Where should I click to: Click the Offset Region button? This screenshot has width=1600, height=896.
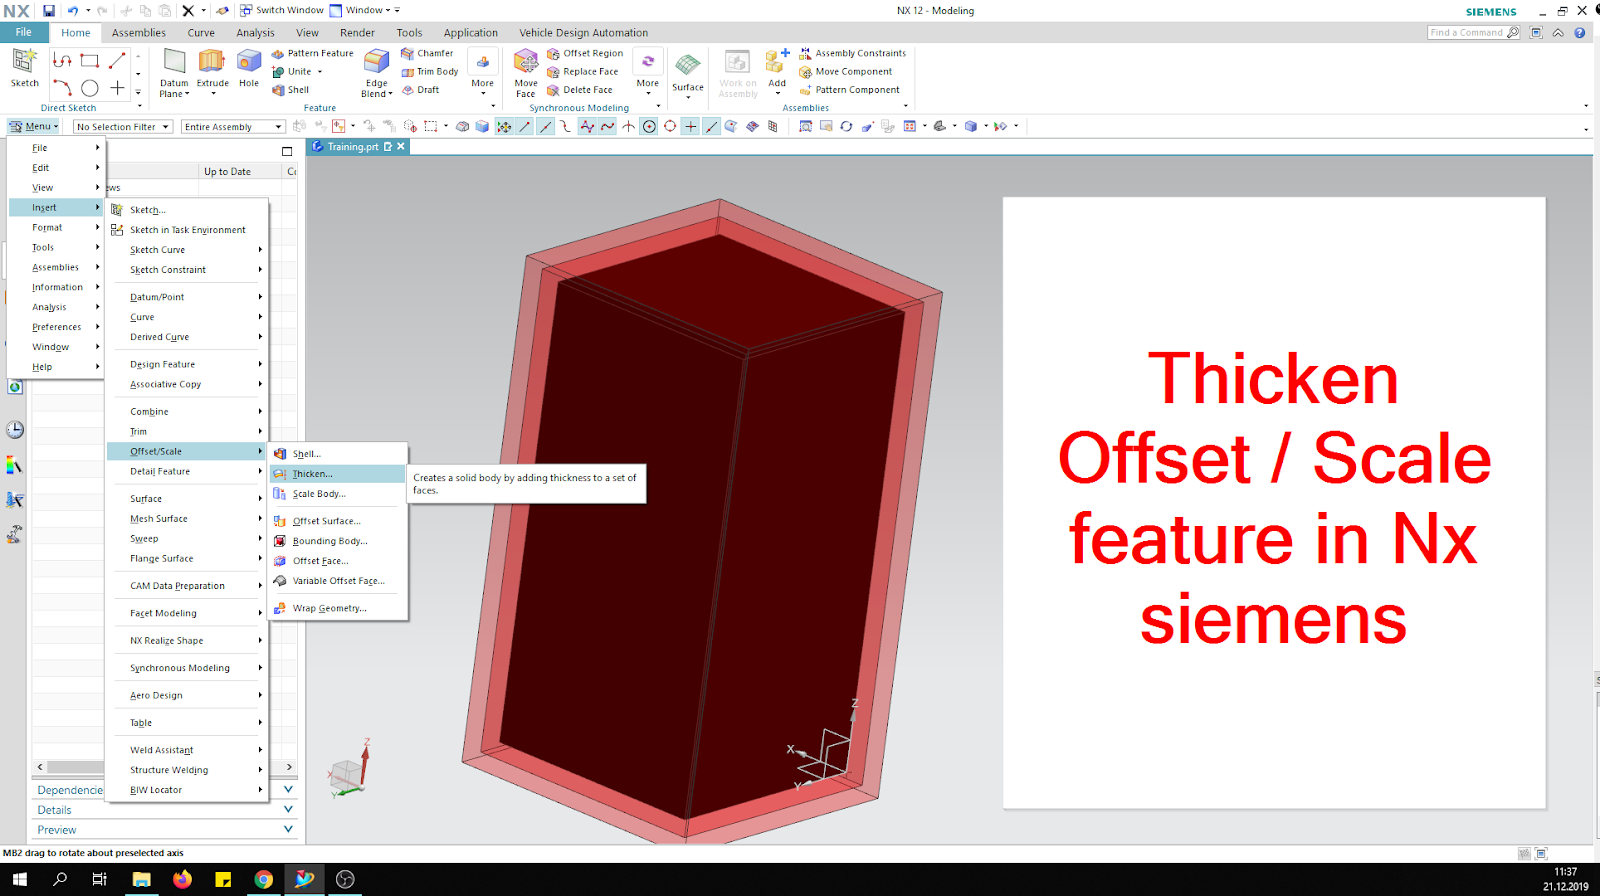(585, 54)
